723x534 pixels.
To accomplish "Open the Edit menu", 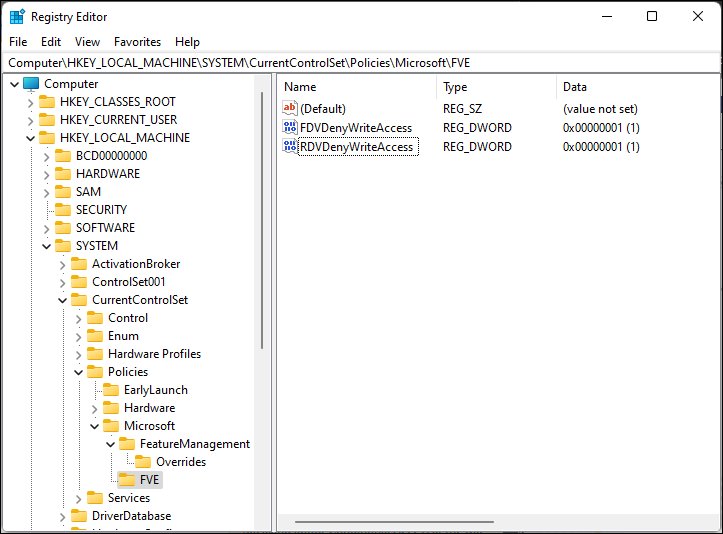I will click(51, 42).
